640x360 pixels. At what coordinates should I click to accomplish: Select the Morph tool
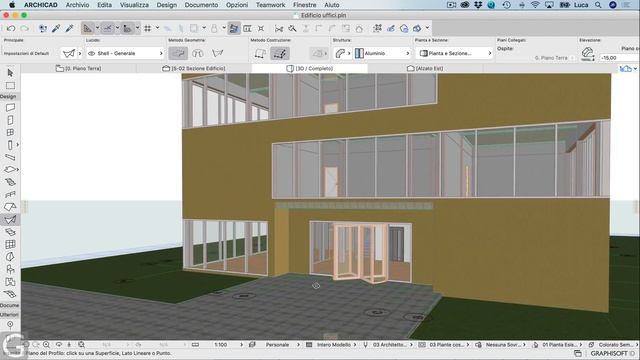coord(10,257)
